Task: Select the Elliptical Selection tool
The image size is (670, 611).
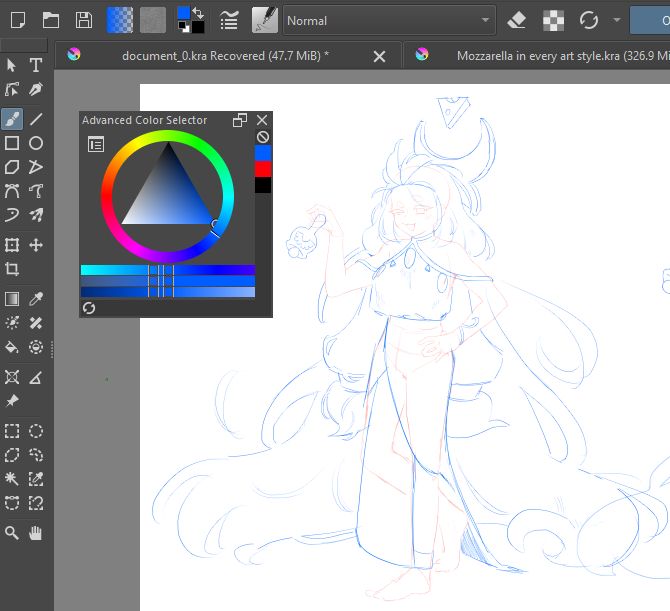Action: [x=36, y=431]
